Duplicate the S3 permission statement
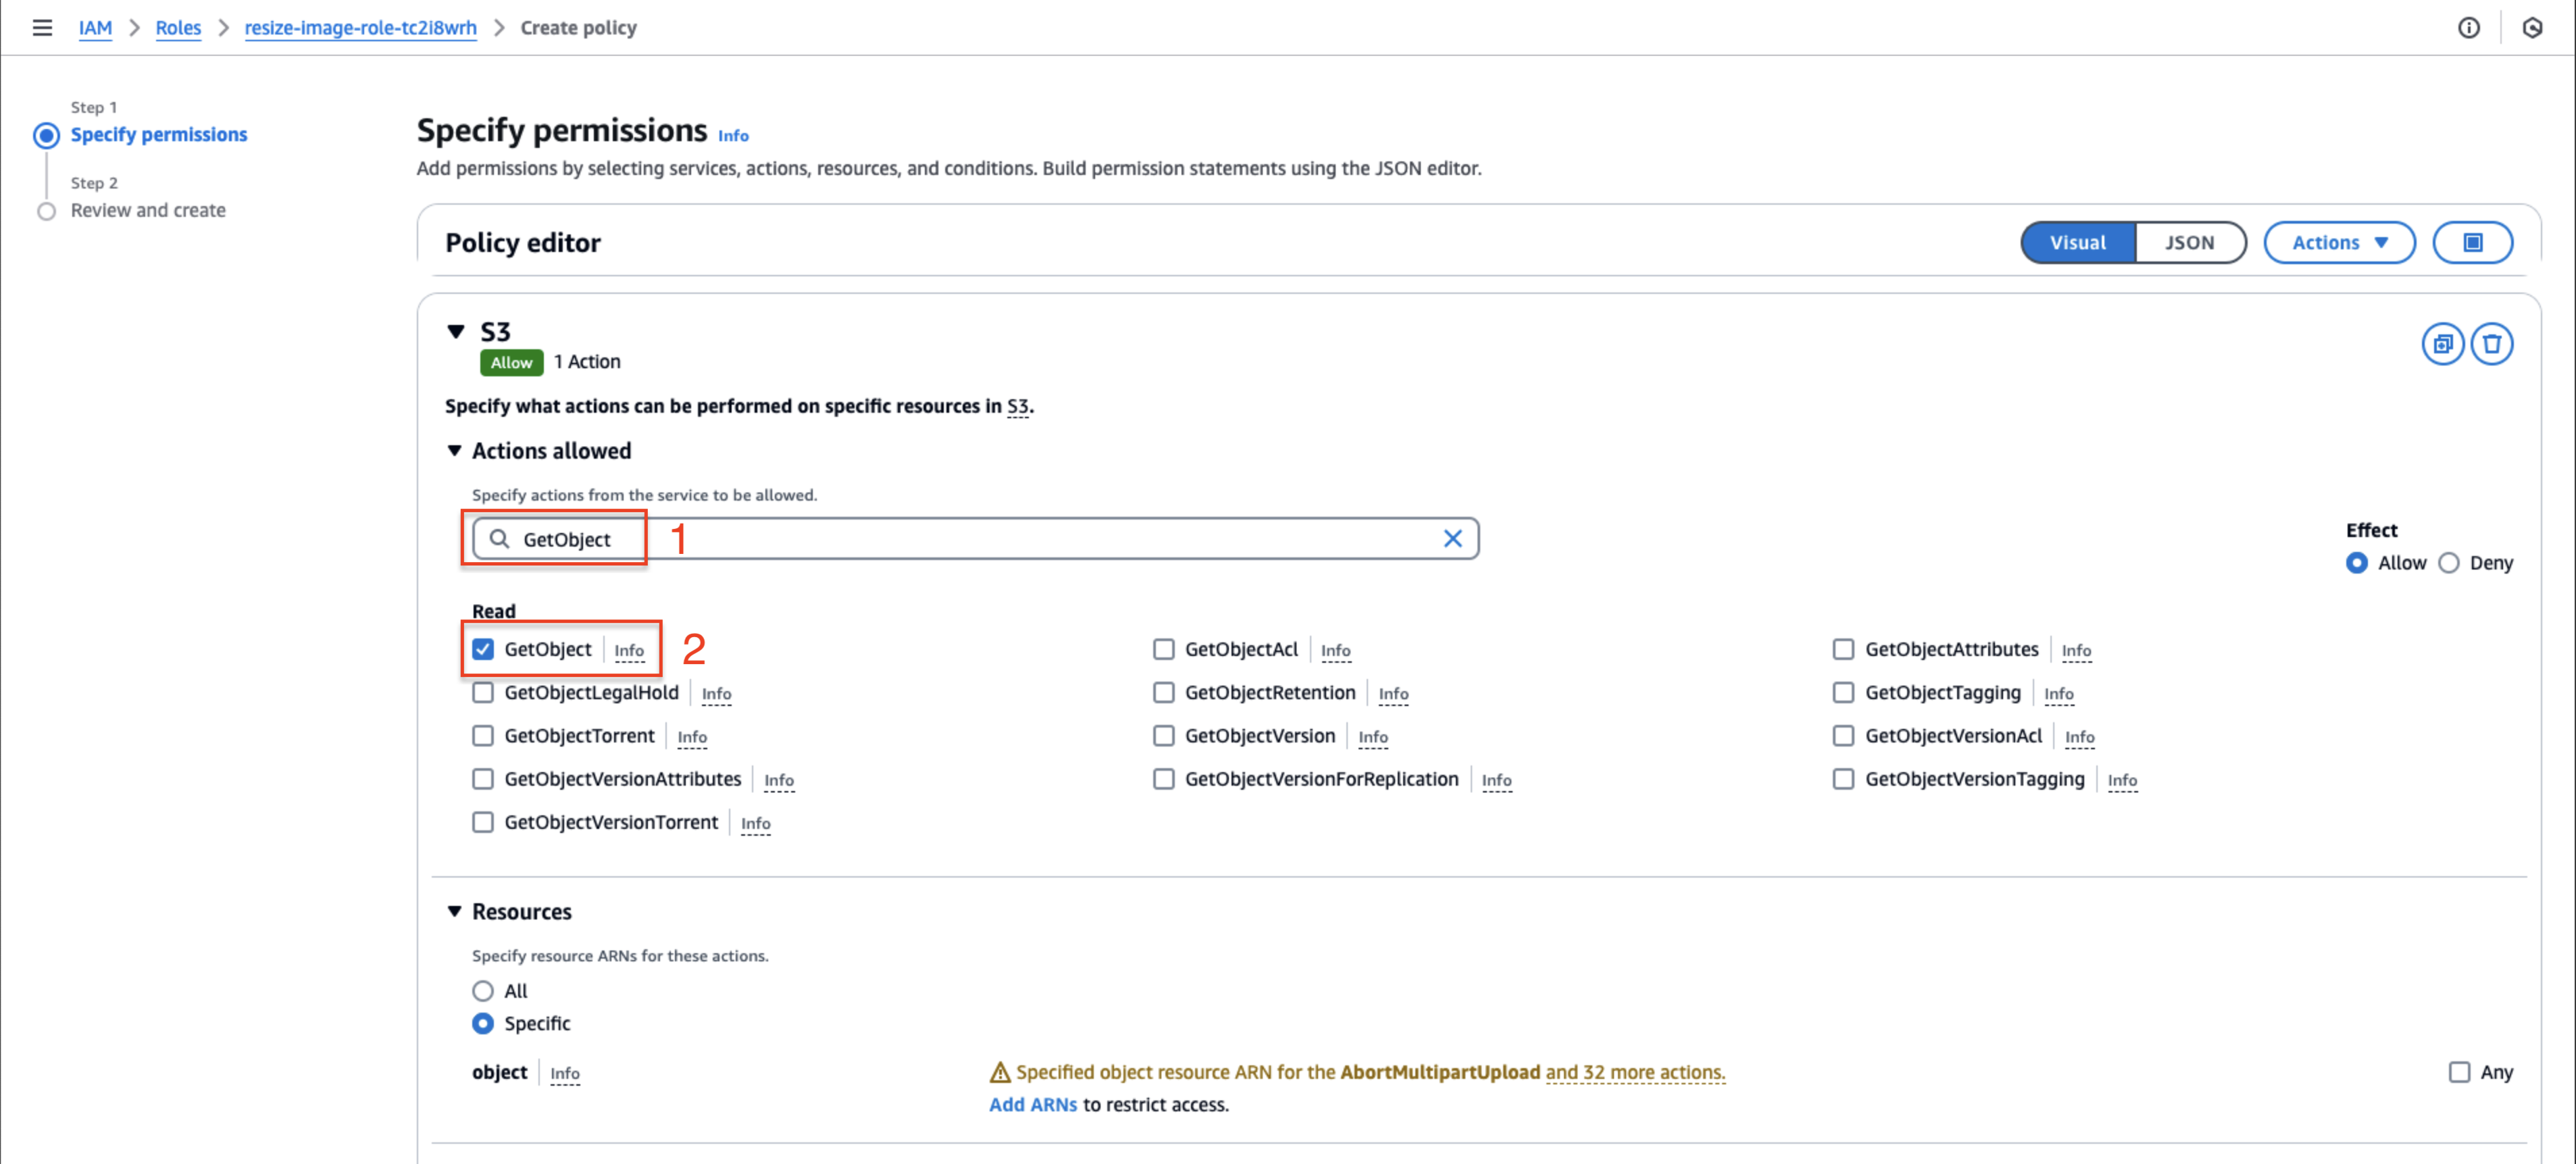This screenshot has width=2576, height=1164. coord(2442,344)
